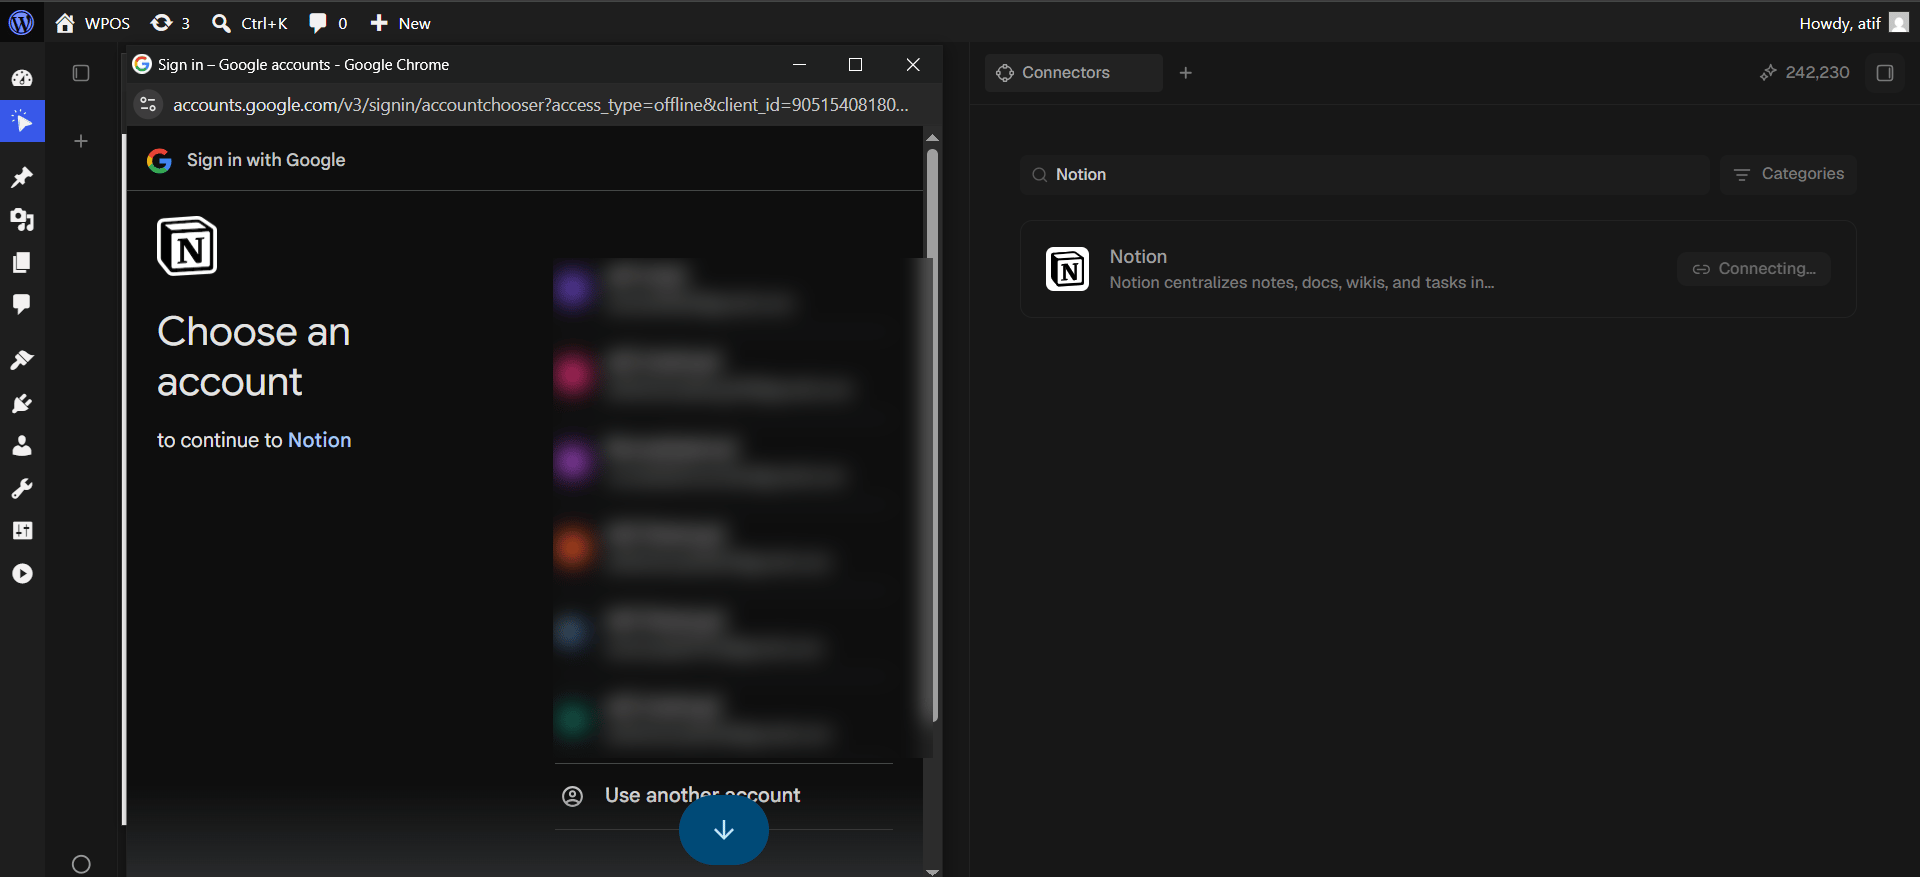Choose the account with the pink avatar
The height and width of the screenshot is (877, 1920).
coord(724,375)
